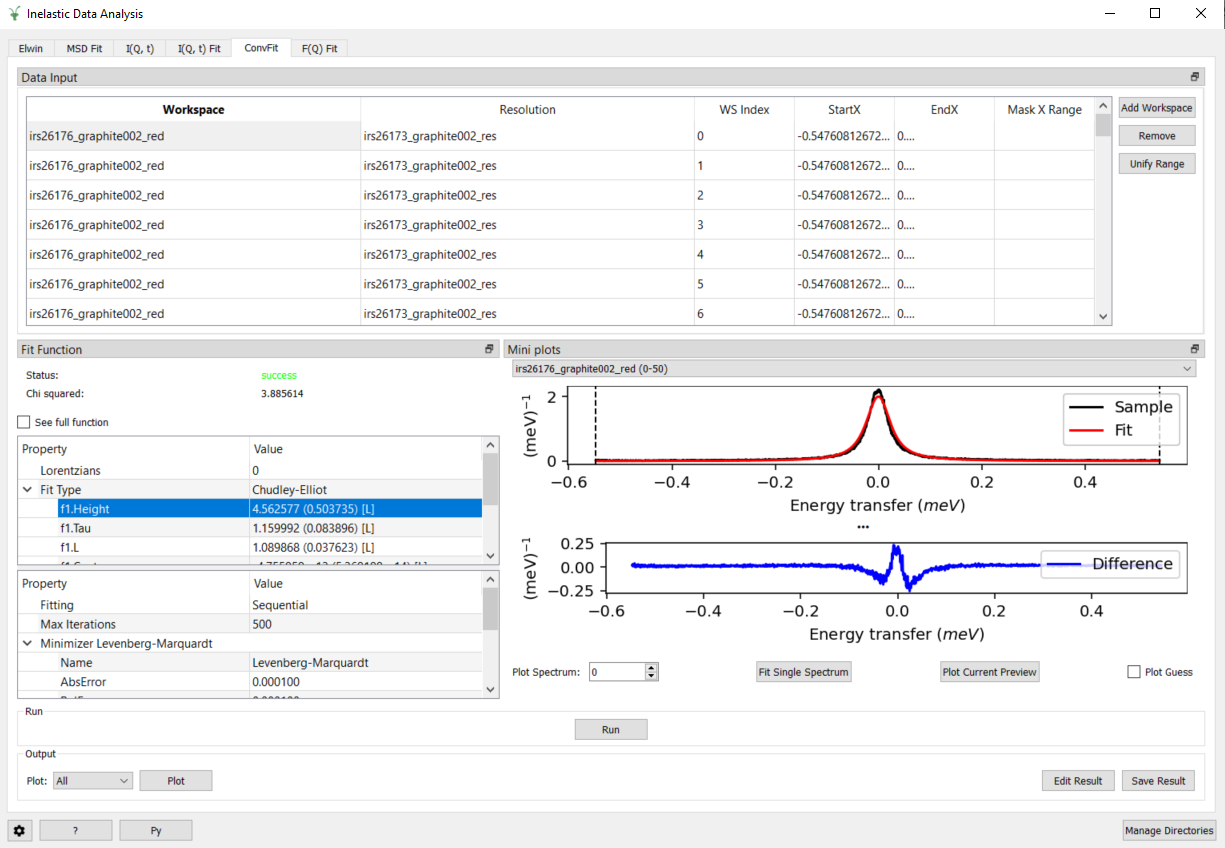Click the data table vertical scrollbar down arrow
Viewport: 1225px width, 848px height.
1103,316
